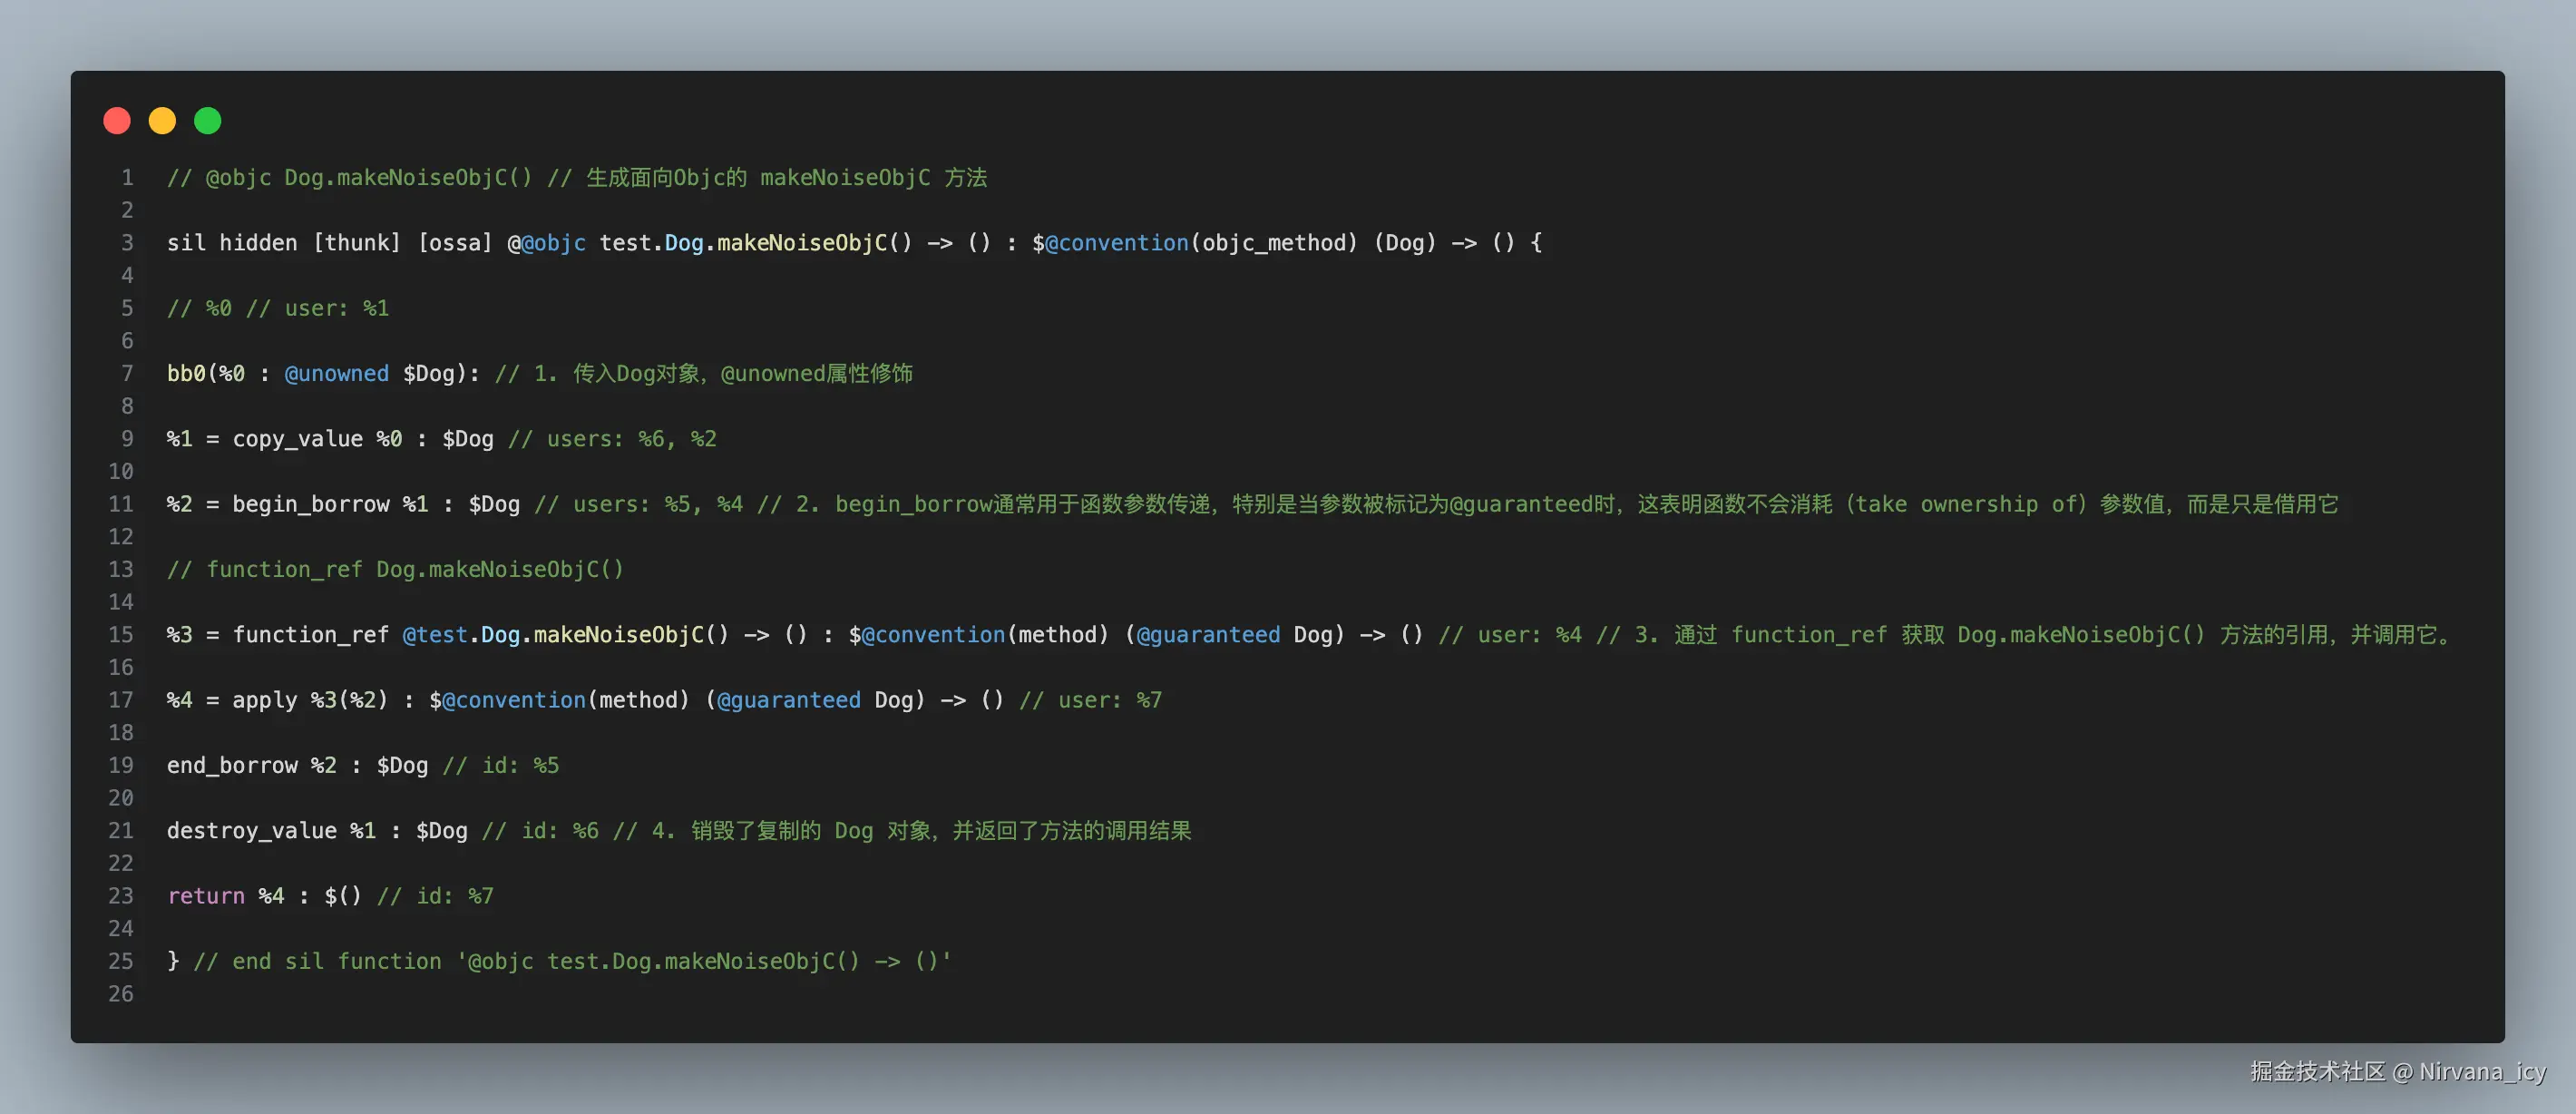Click 'sil hidden' text on line 3

(232, 243)
